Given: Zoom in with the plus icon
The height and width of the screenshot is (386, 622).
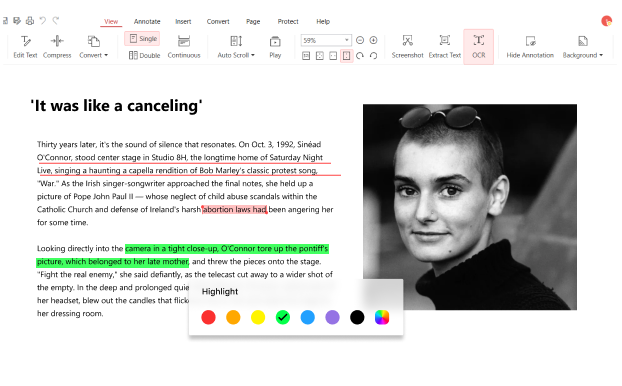Looking at the screenshot, I should 373,40.
